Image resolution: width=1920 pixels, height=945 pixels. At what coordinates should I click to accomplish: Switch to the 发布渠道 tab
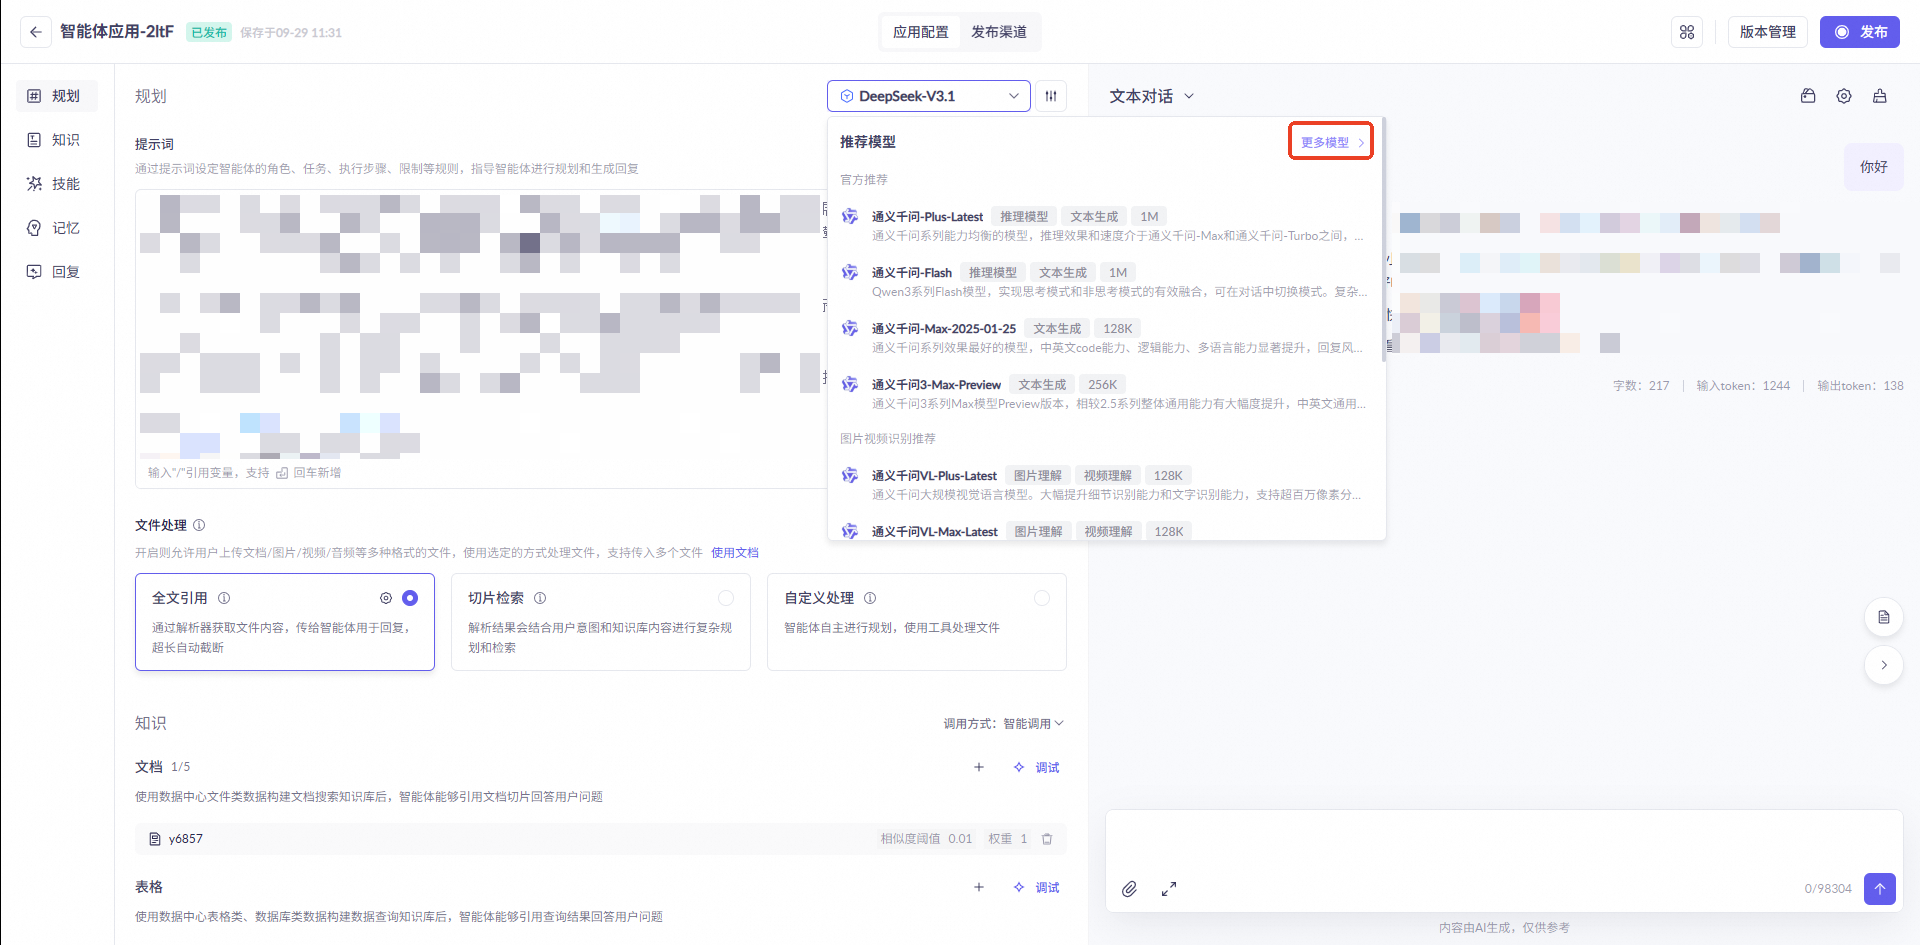(x=999, y=32)
